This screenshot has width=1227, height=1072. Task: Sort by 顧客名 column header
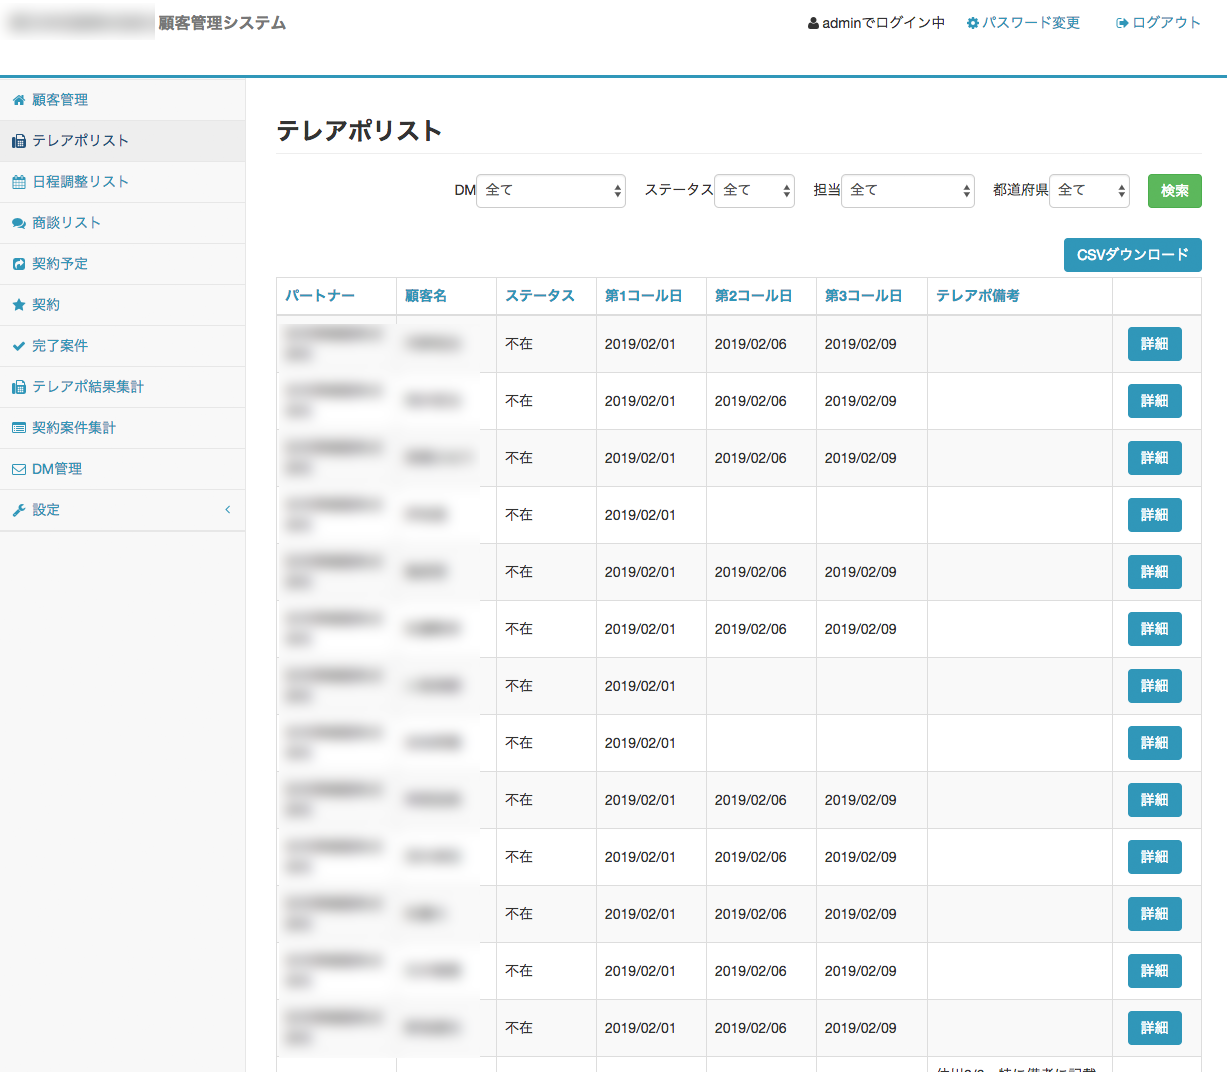click(426, 296)
